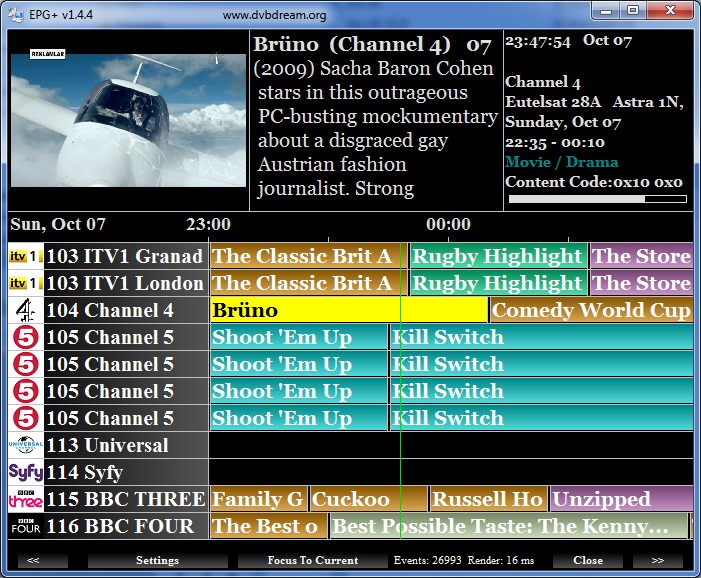Viewport: 701px width, 578px height.
Task: Select Family G programme on BBC THREE
Action: pos(258,499)
